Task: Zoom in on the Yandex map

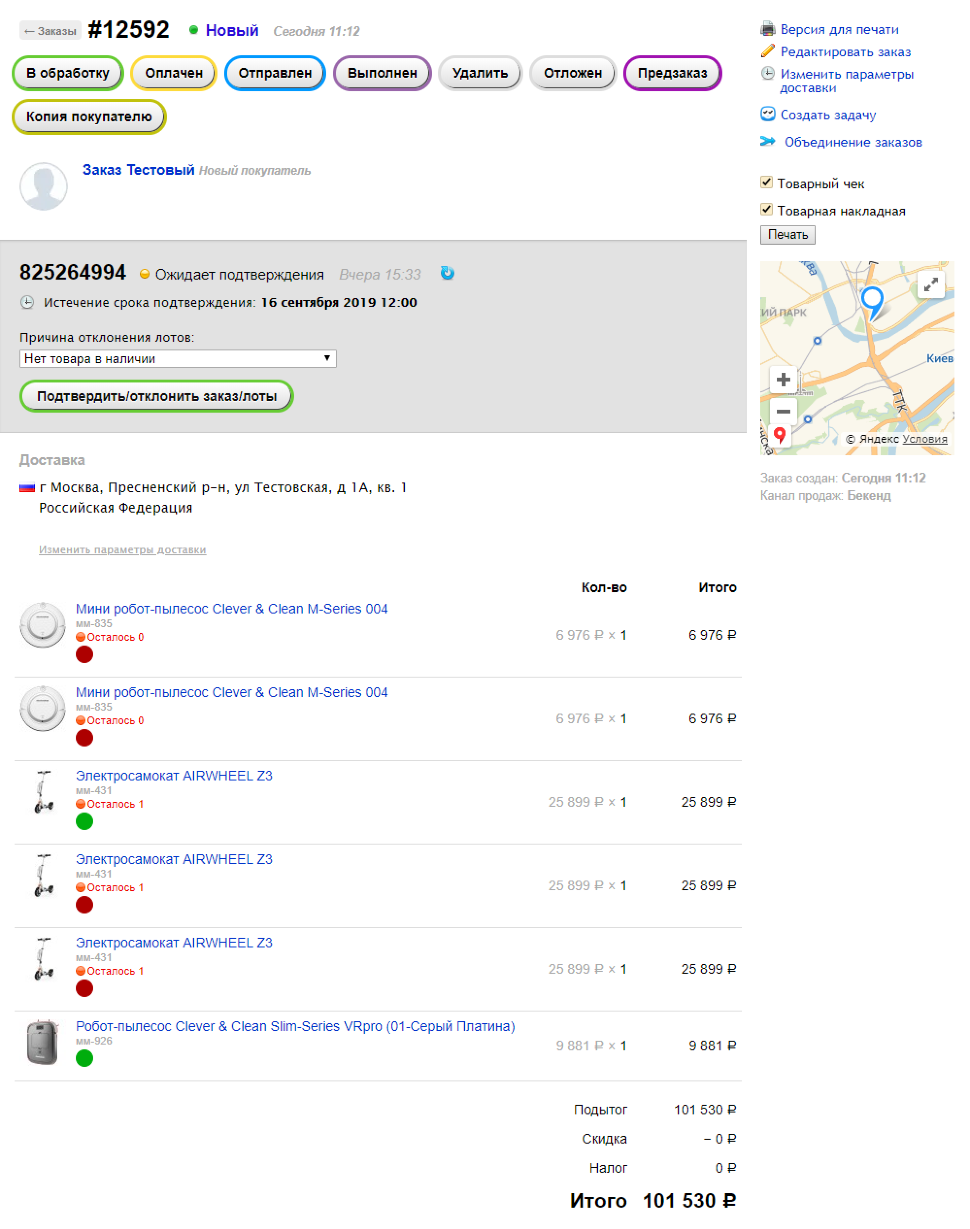Action: [783, 380]
